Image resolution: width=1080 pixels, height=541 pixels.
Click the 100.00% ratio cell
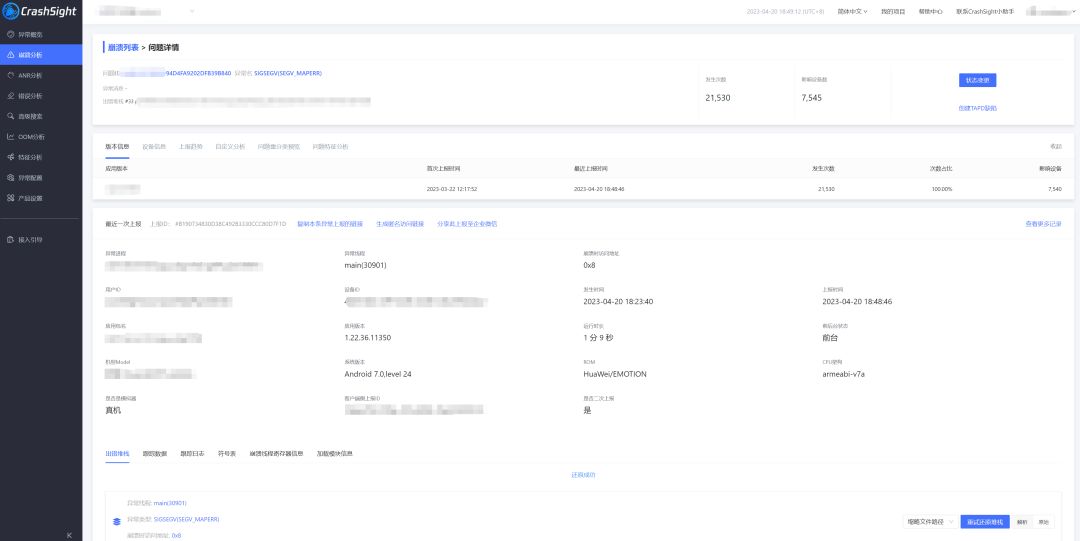click(x=942, y=189)
